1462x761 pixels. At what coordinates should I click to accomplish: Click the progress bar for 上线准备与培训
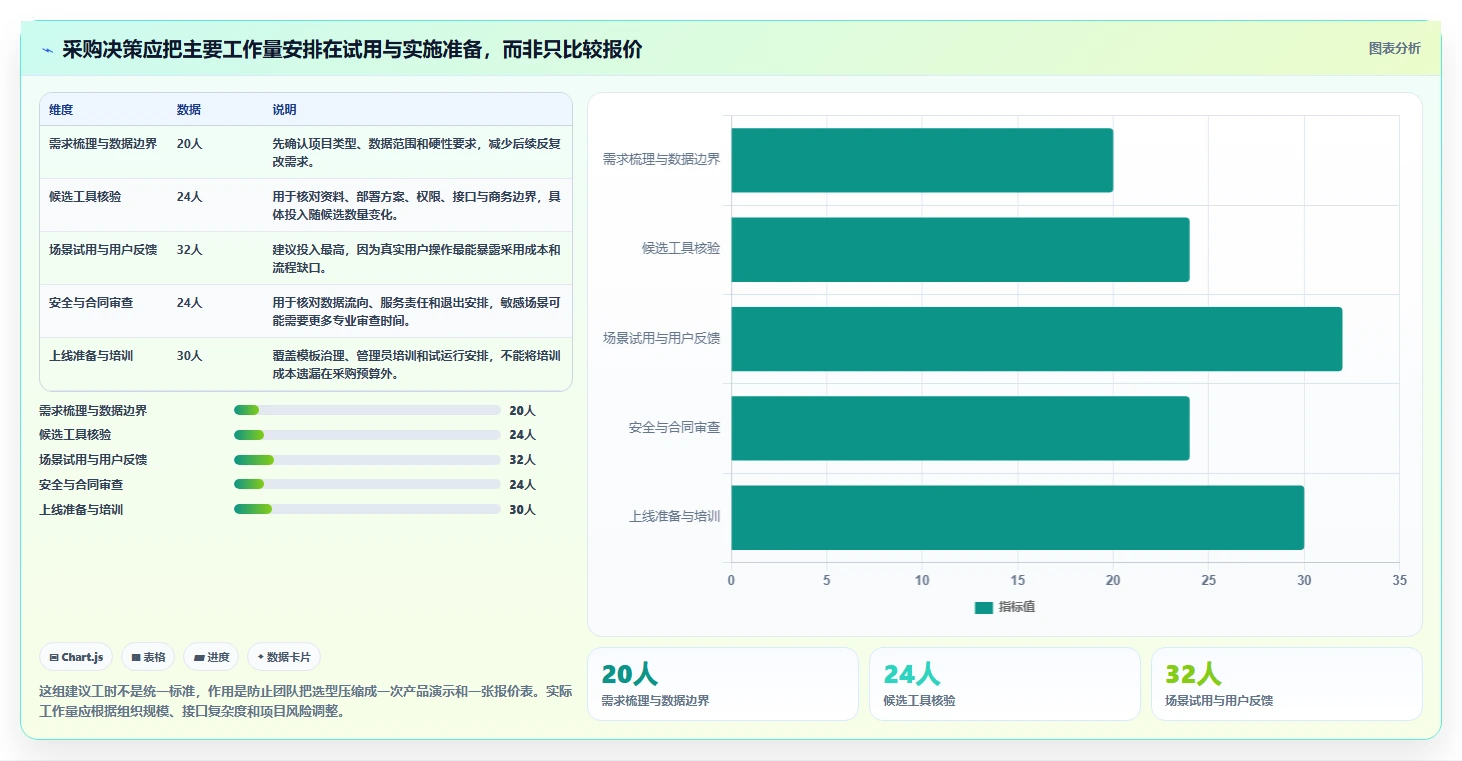pyautogui.click(x=367, y=509)
